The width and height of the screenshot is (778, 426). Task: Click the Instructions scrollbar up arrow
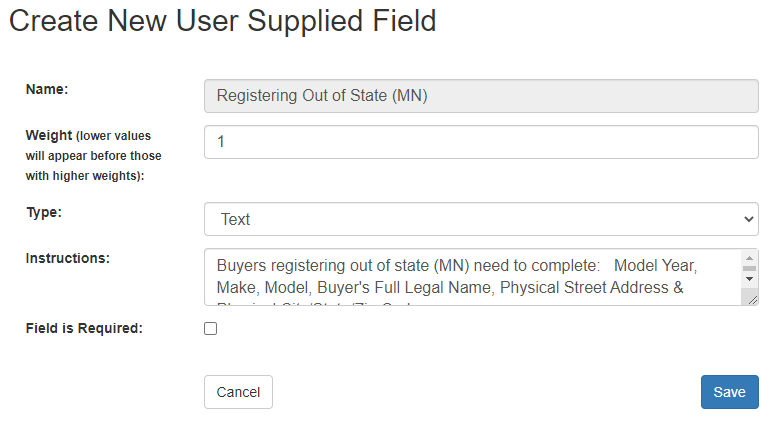(x=749, y=257)
